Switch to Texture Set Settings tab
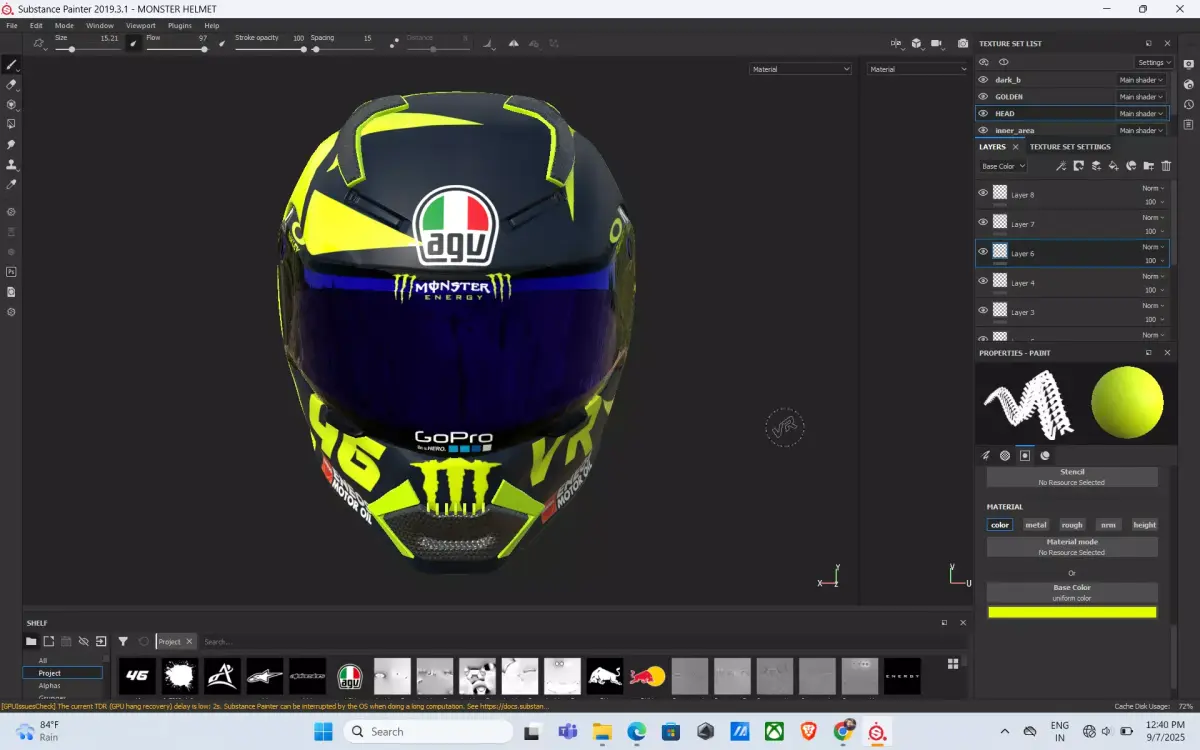 point(1070,147)
